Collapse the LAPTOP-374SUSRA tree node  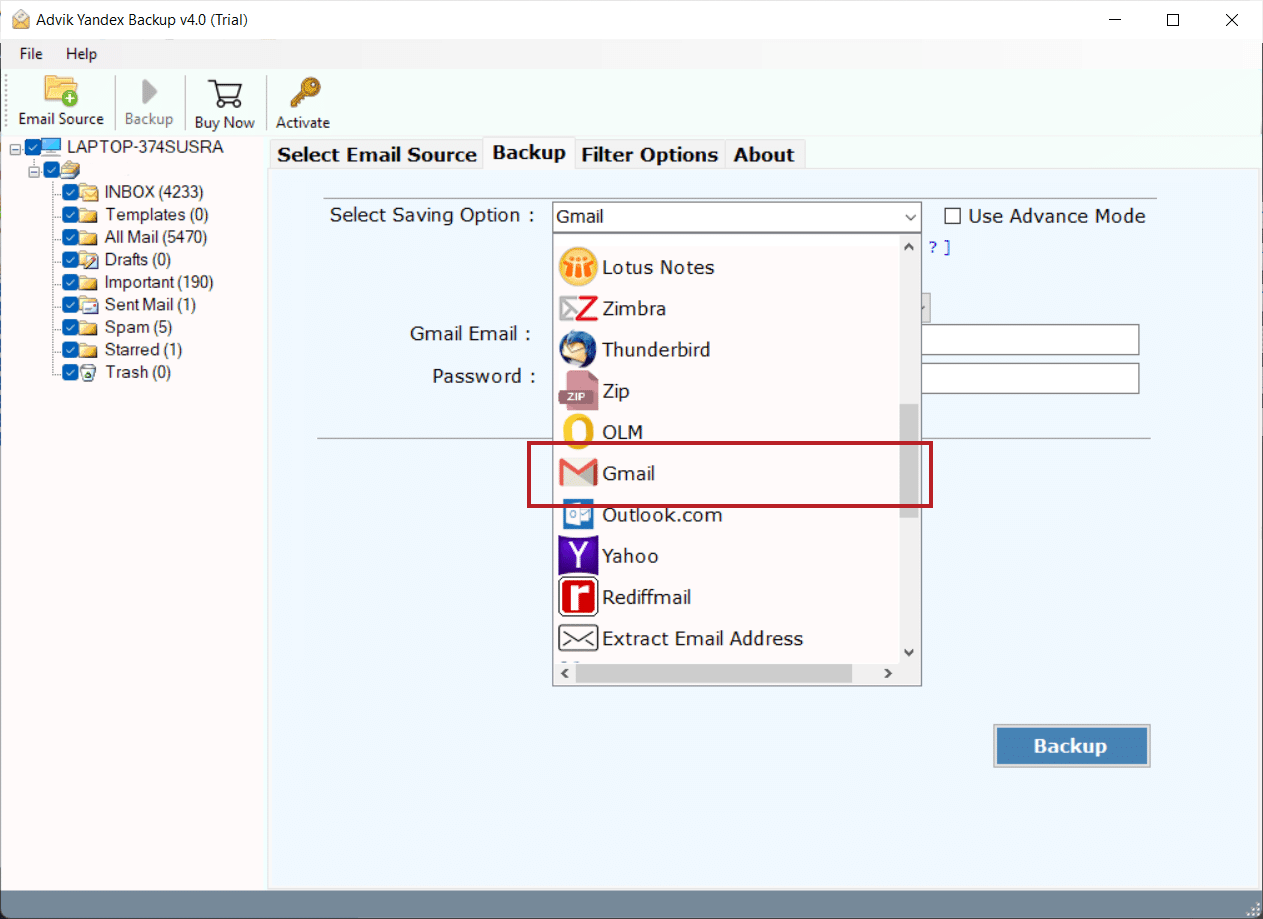(x=15, y=148)
